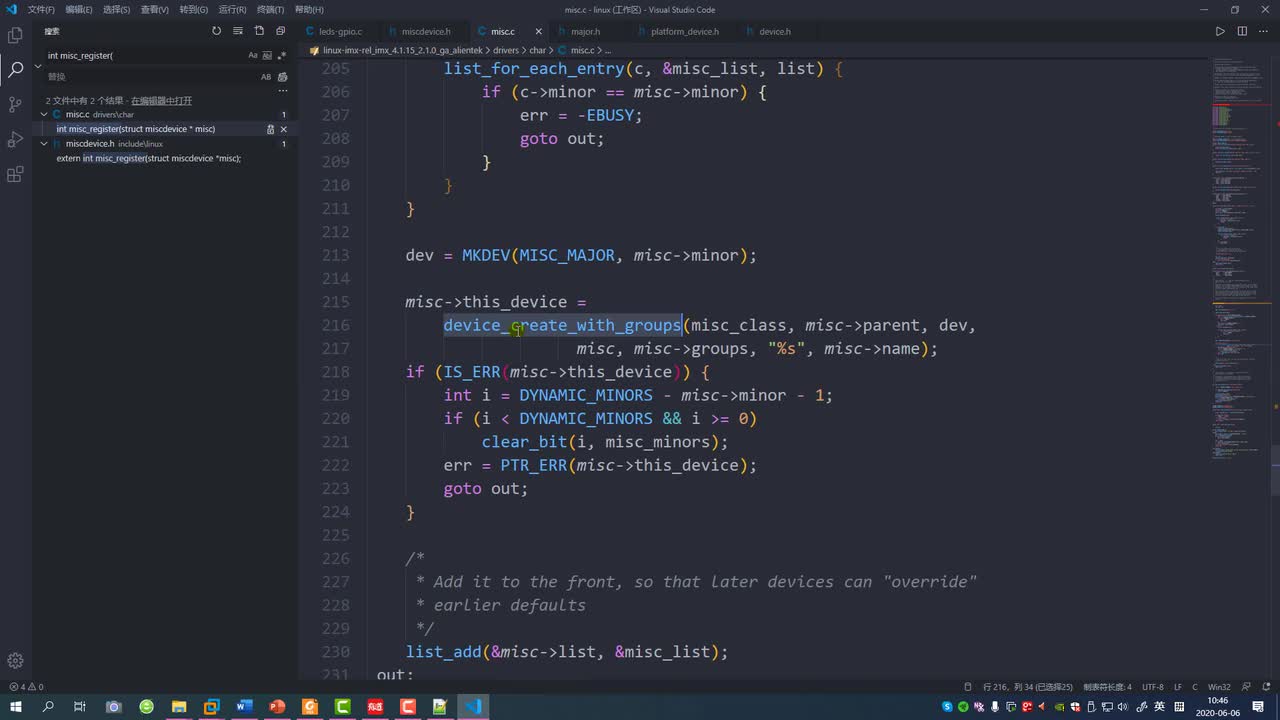
Task: Open Windows taskbar search
Action: tap(47, 707)
